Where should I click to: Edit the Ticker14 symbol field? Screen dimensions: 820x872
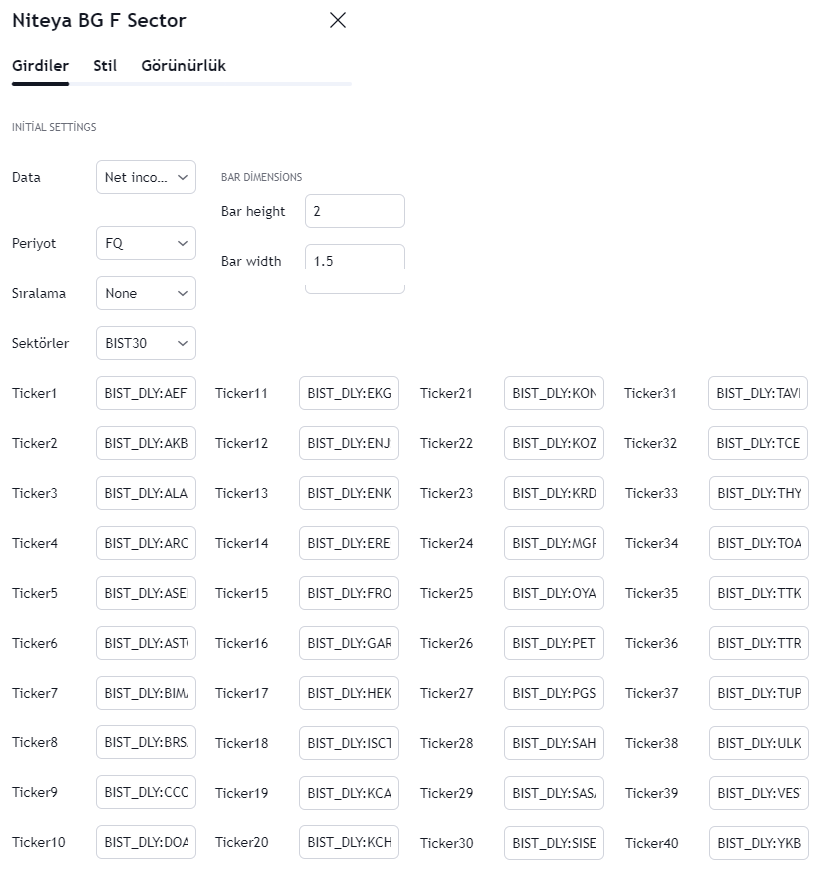349,543
